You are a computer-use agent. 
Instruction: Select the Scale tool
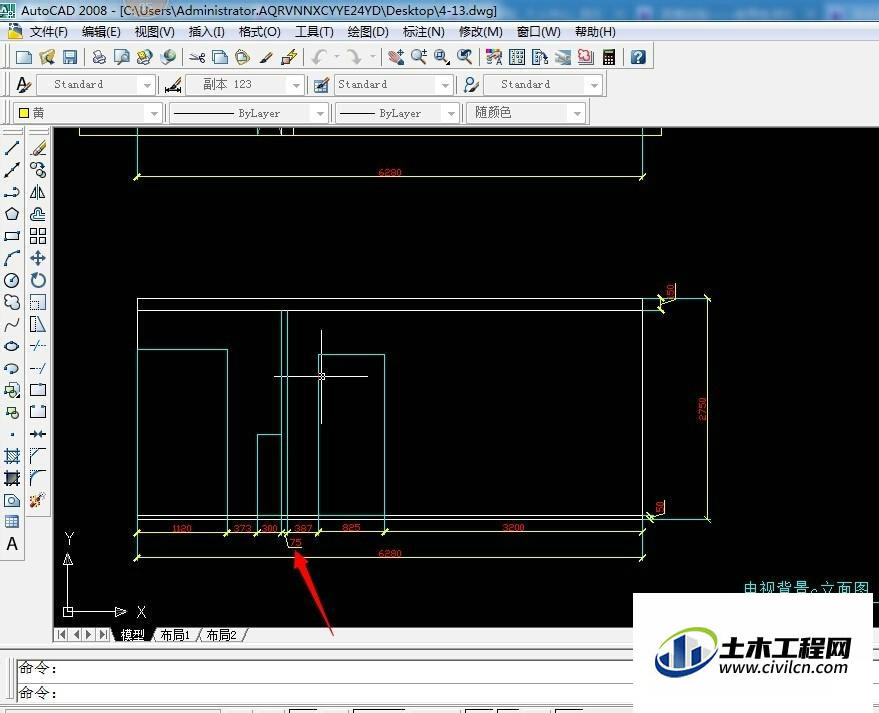[38, 302]
